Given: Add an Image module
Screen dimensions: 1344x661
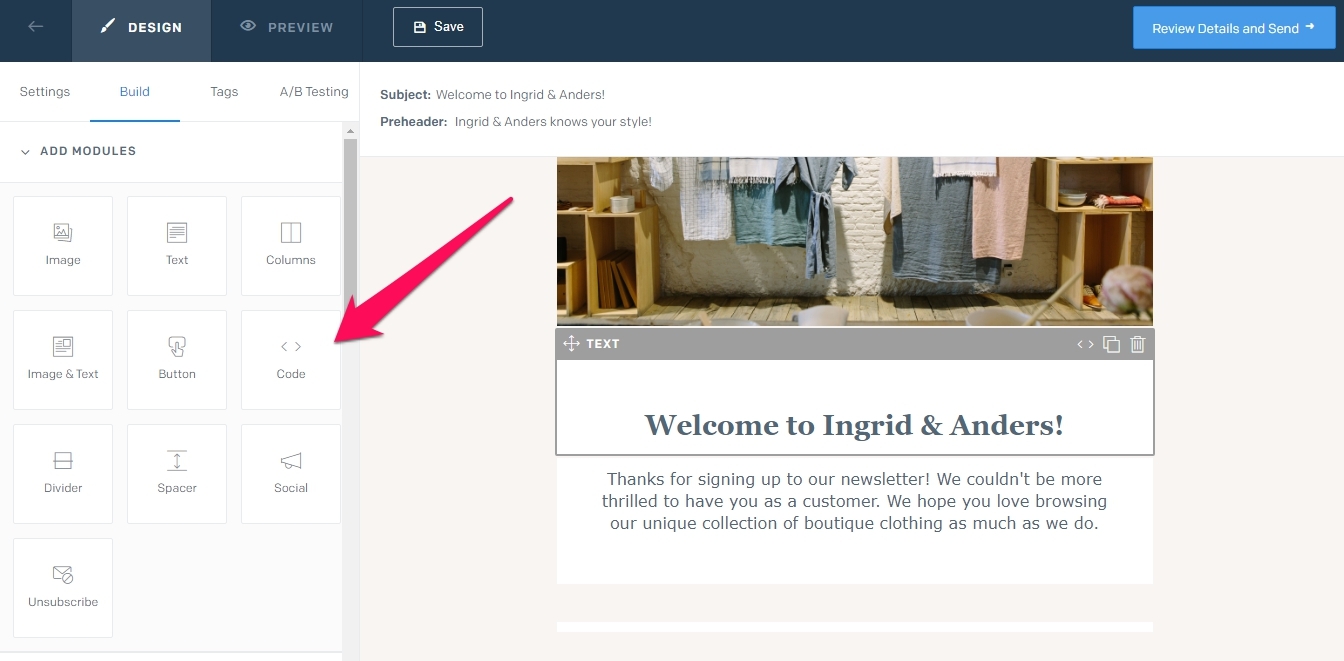Looking at the screenshot, I should point(63,246).
